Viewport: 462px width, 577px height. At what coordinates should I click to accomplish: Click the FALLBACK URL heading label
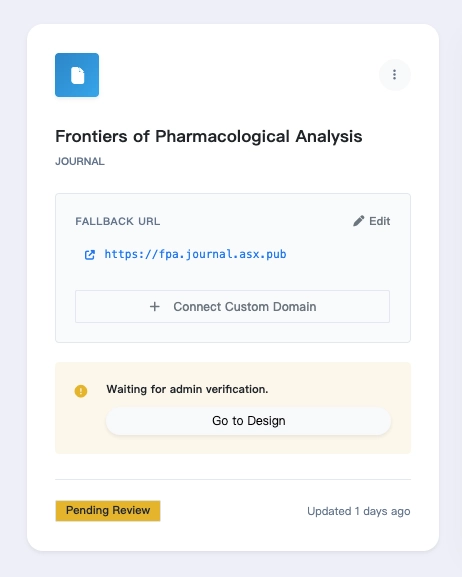pyautogui.click(x=118, y=221)
